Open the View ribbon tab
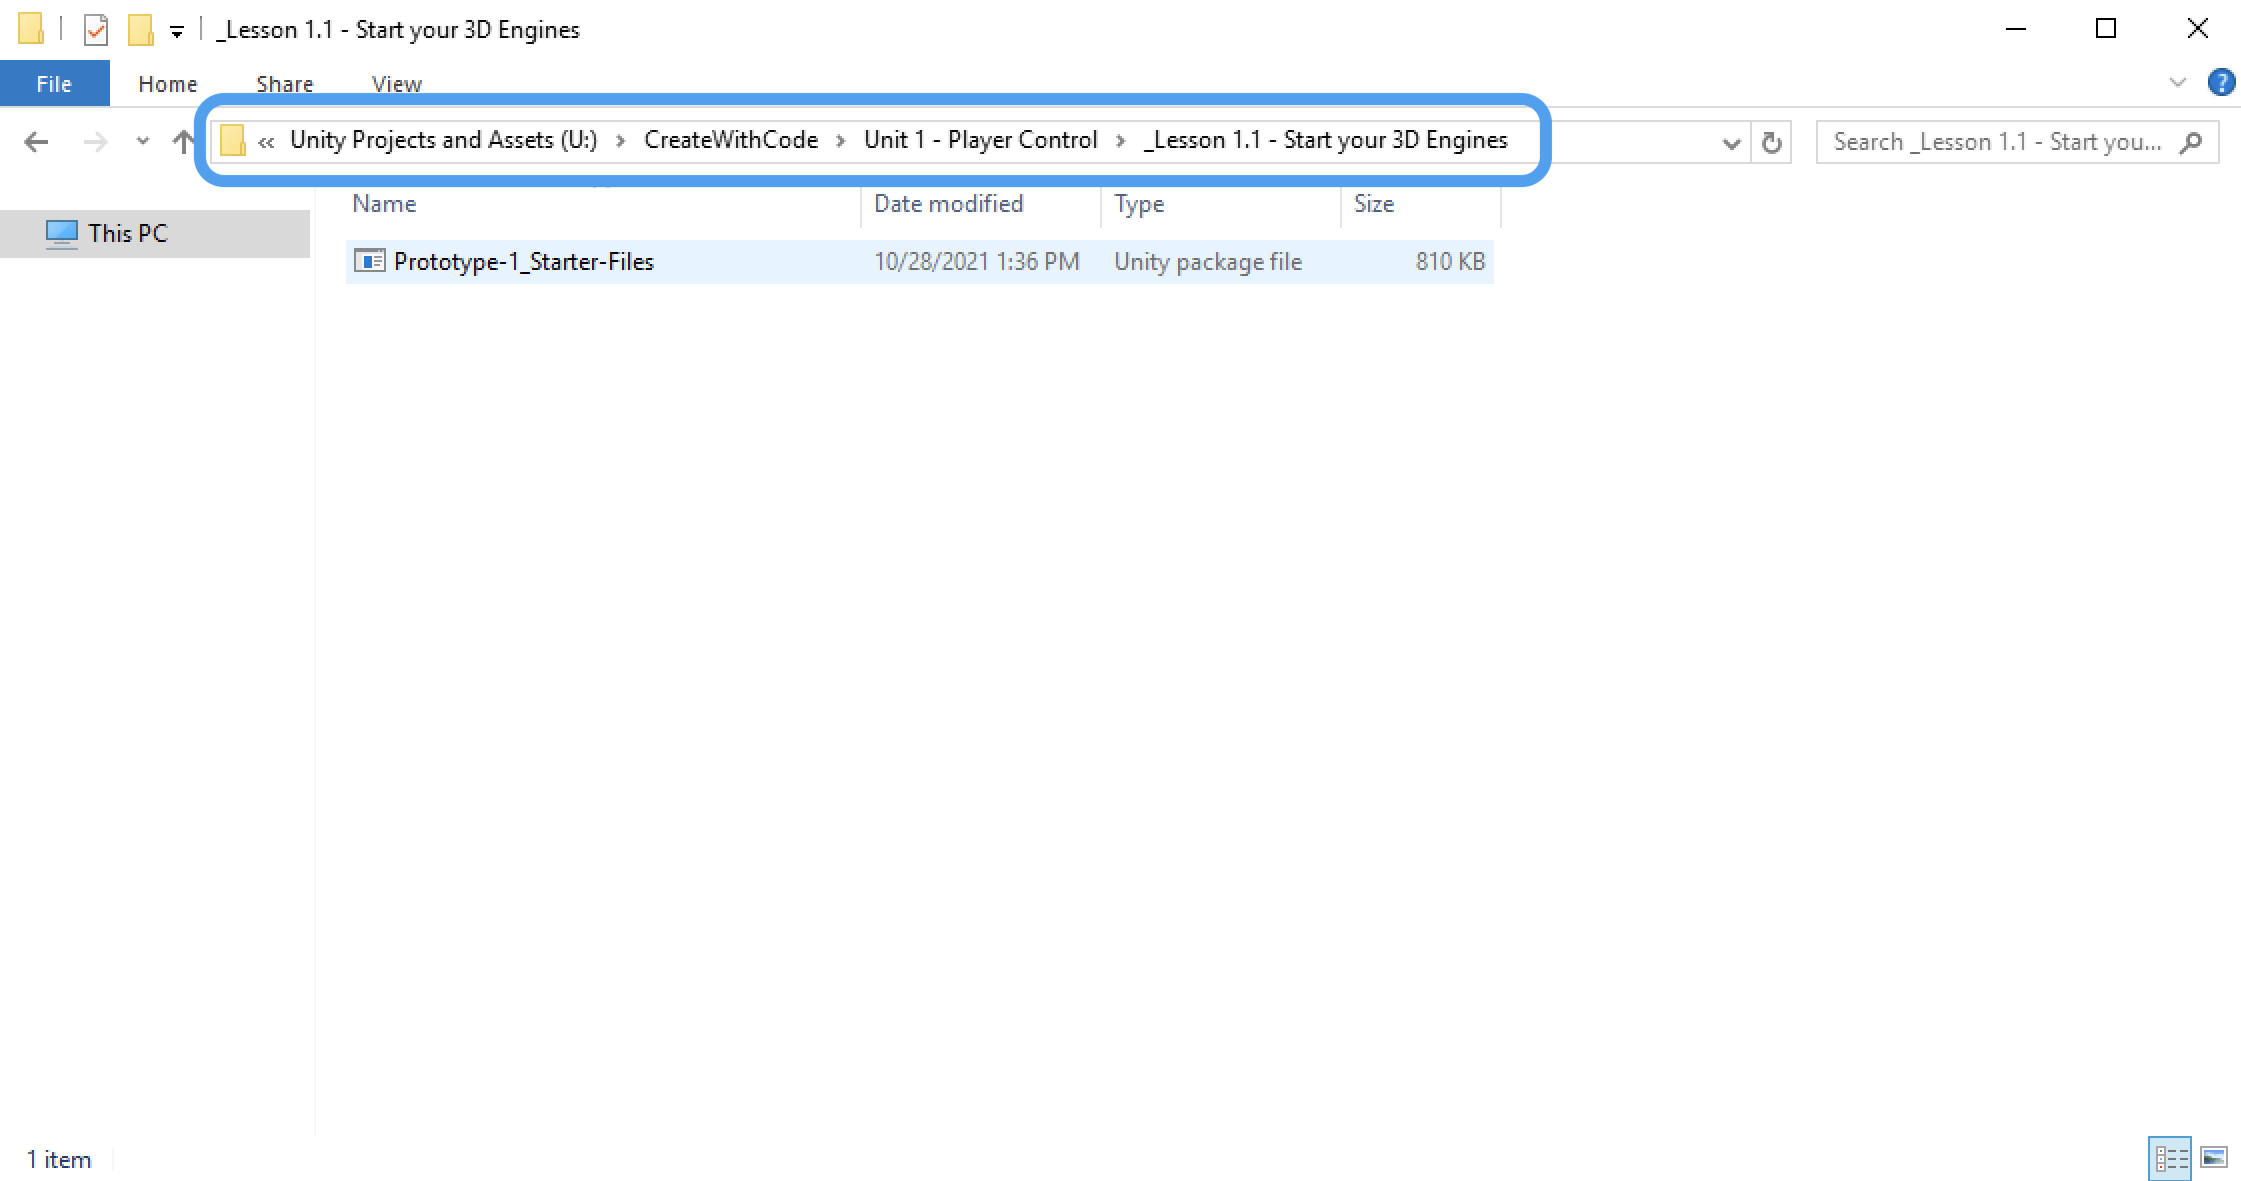This screenshot has width=2241, height=1181. click(396, 84)
